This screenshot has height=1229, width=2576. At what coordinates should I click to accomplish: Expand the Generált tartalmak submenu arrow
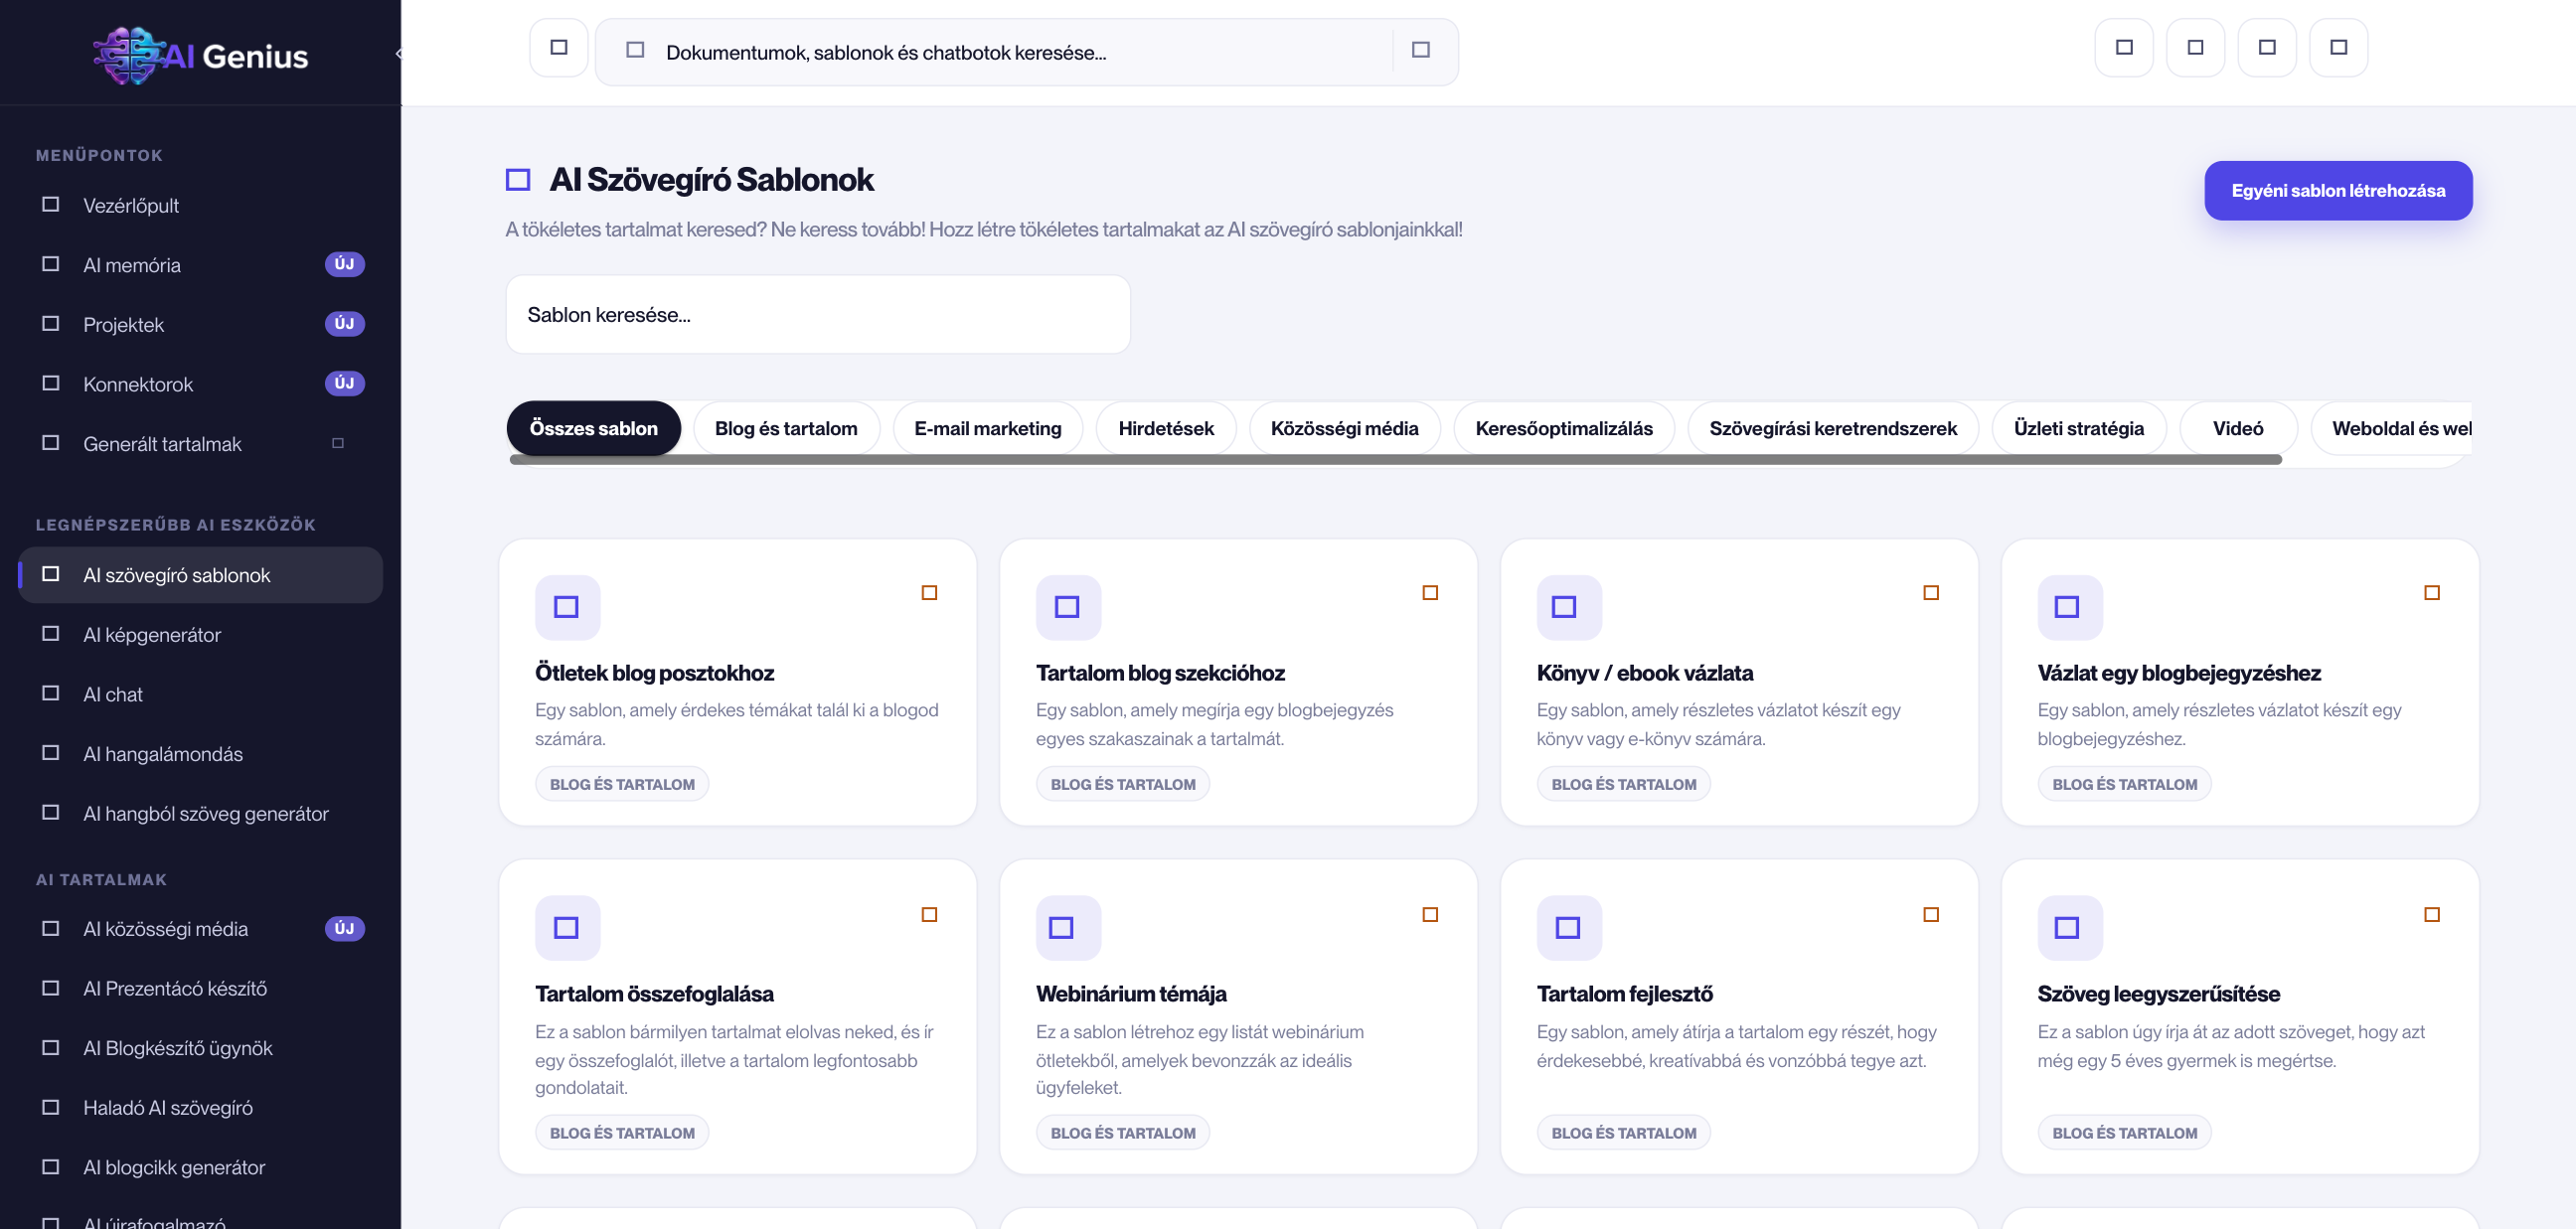tap(338, 443)
